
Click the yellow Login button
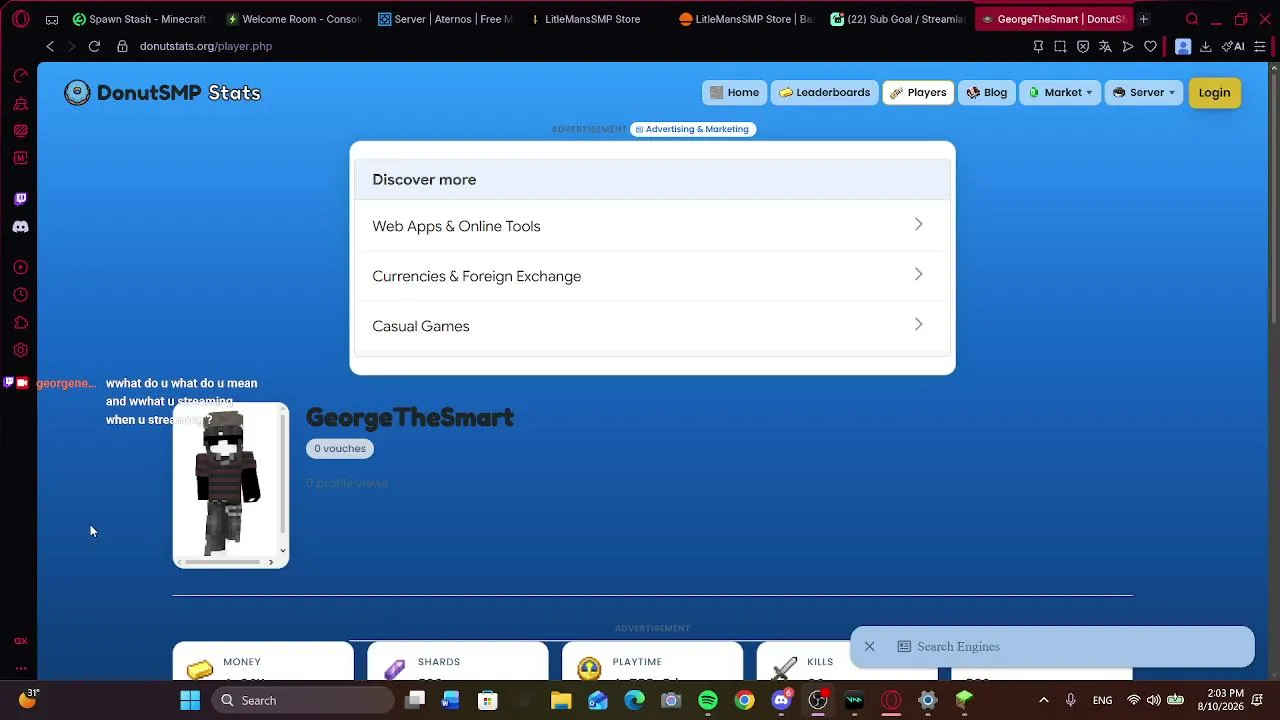tap(1214, 93)
